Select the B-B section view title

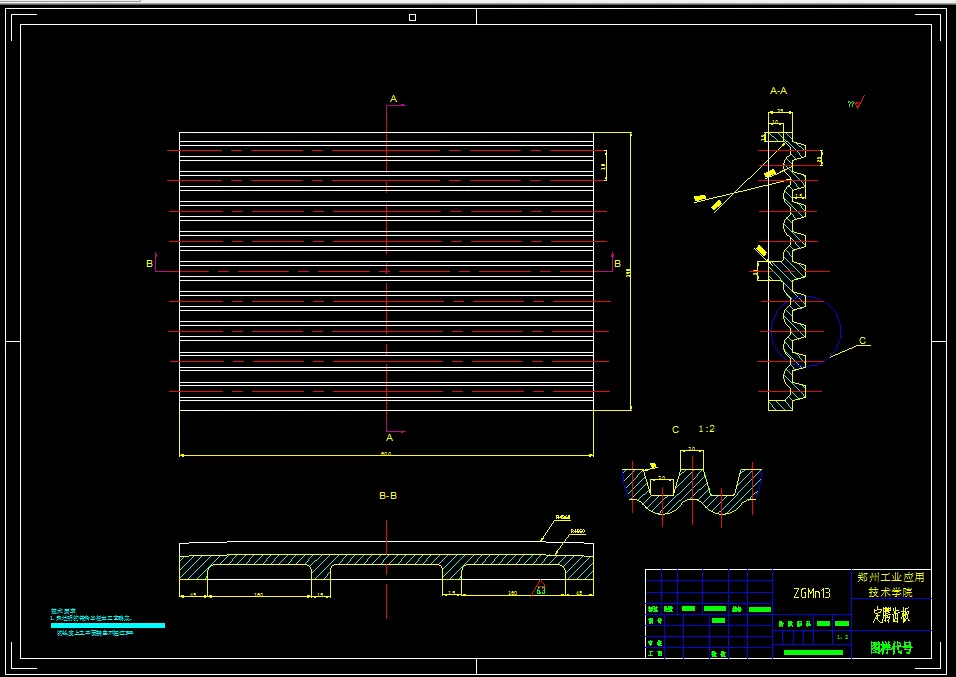click(x=388, y=496)
